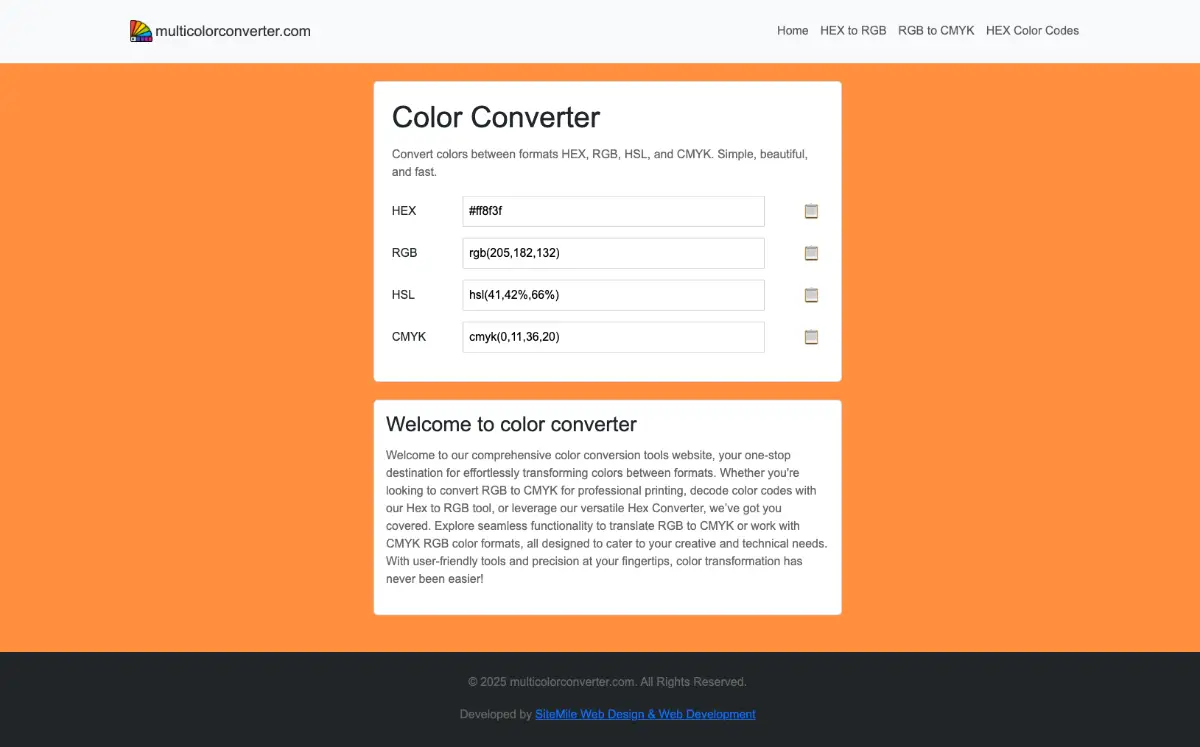Open the HEX Color Codes page
The height and width of the screenshot is (747, 1200).
point(1032,31)
